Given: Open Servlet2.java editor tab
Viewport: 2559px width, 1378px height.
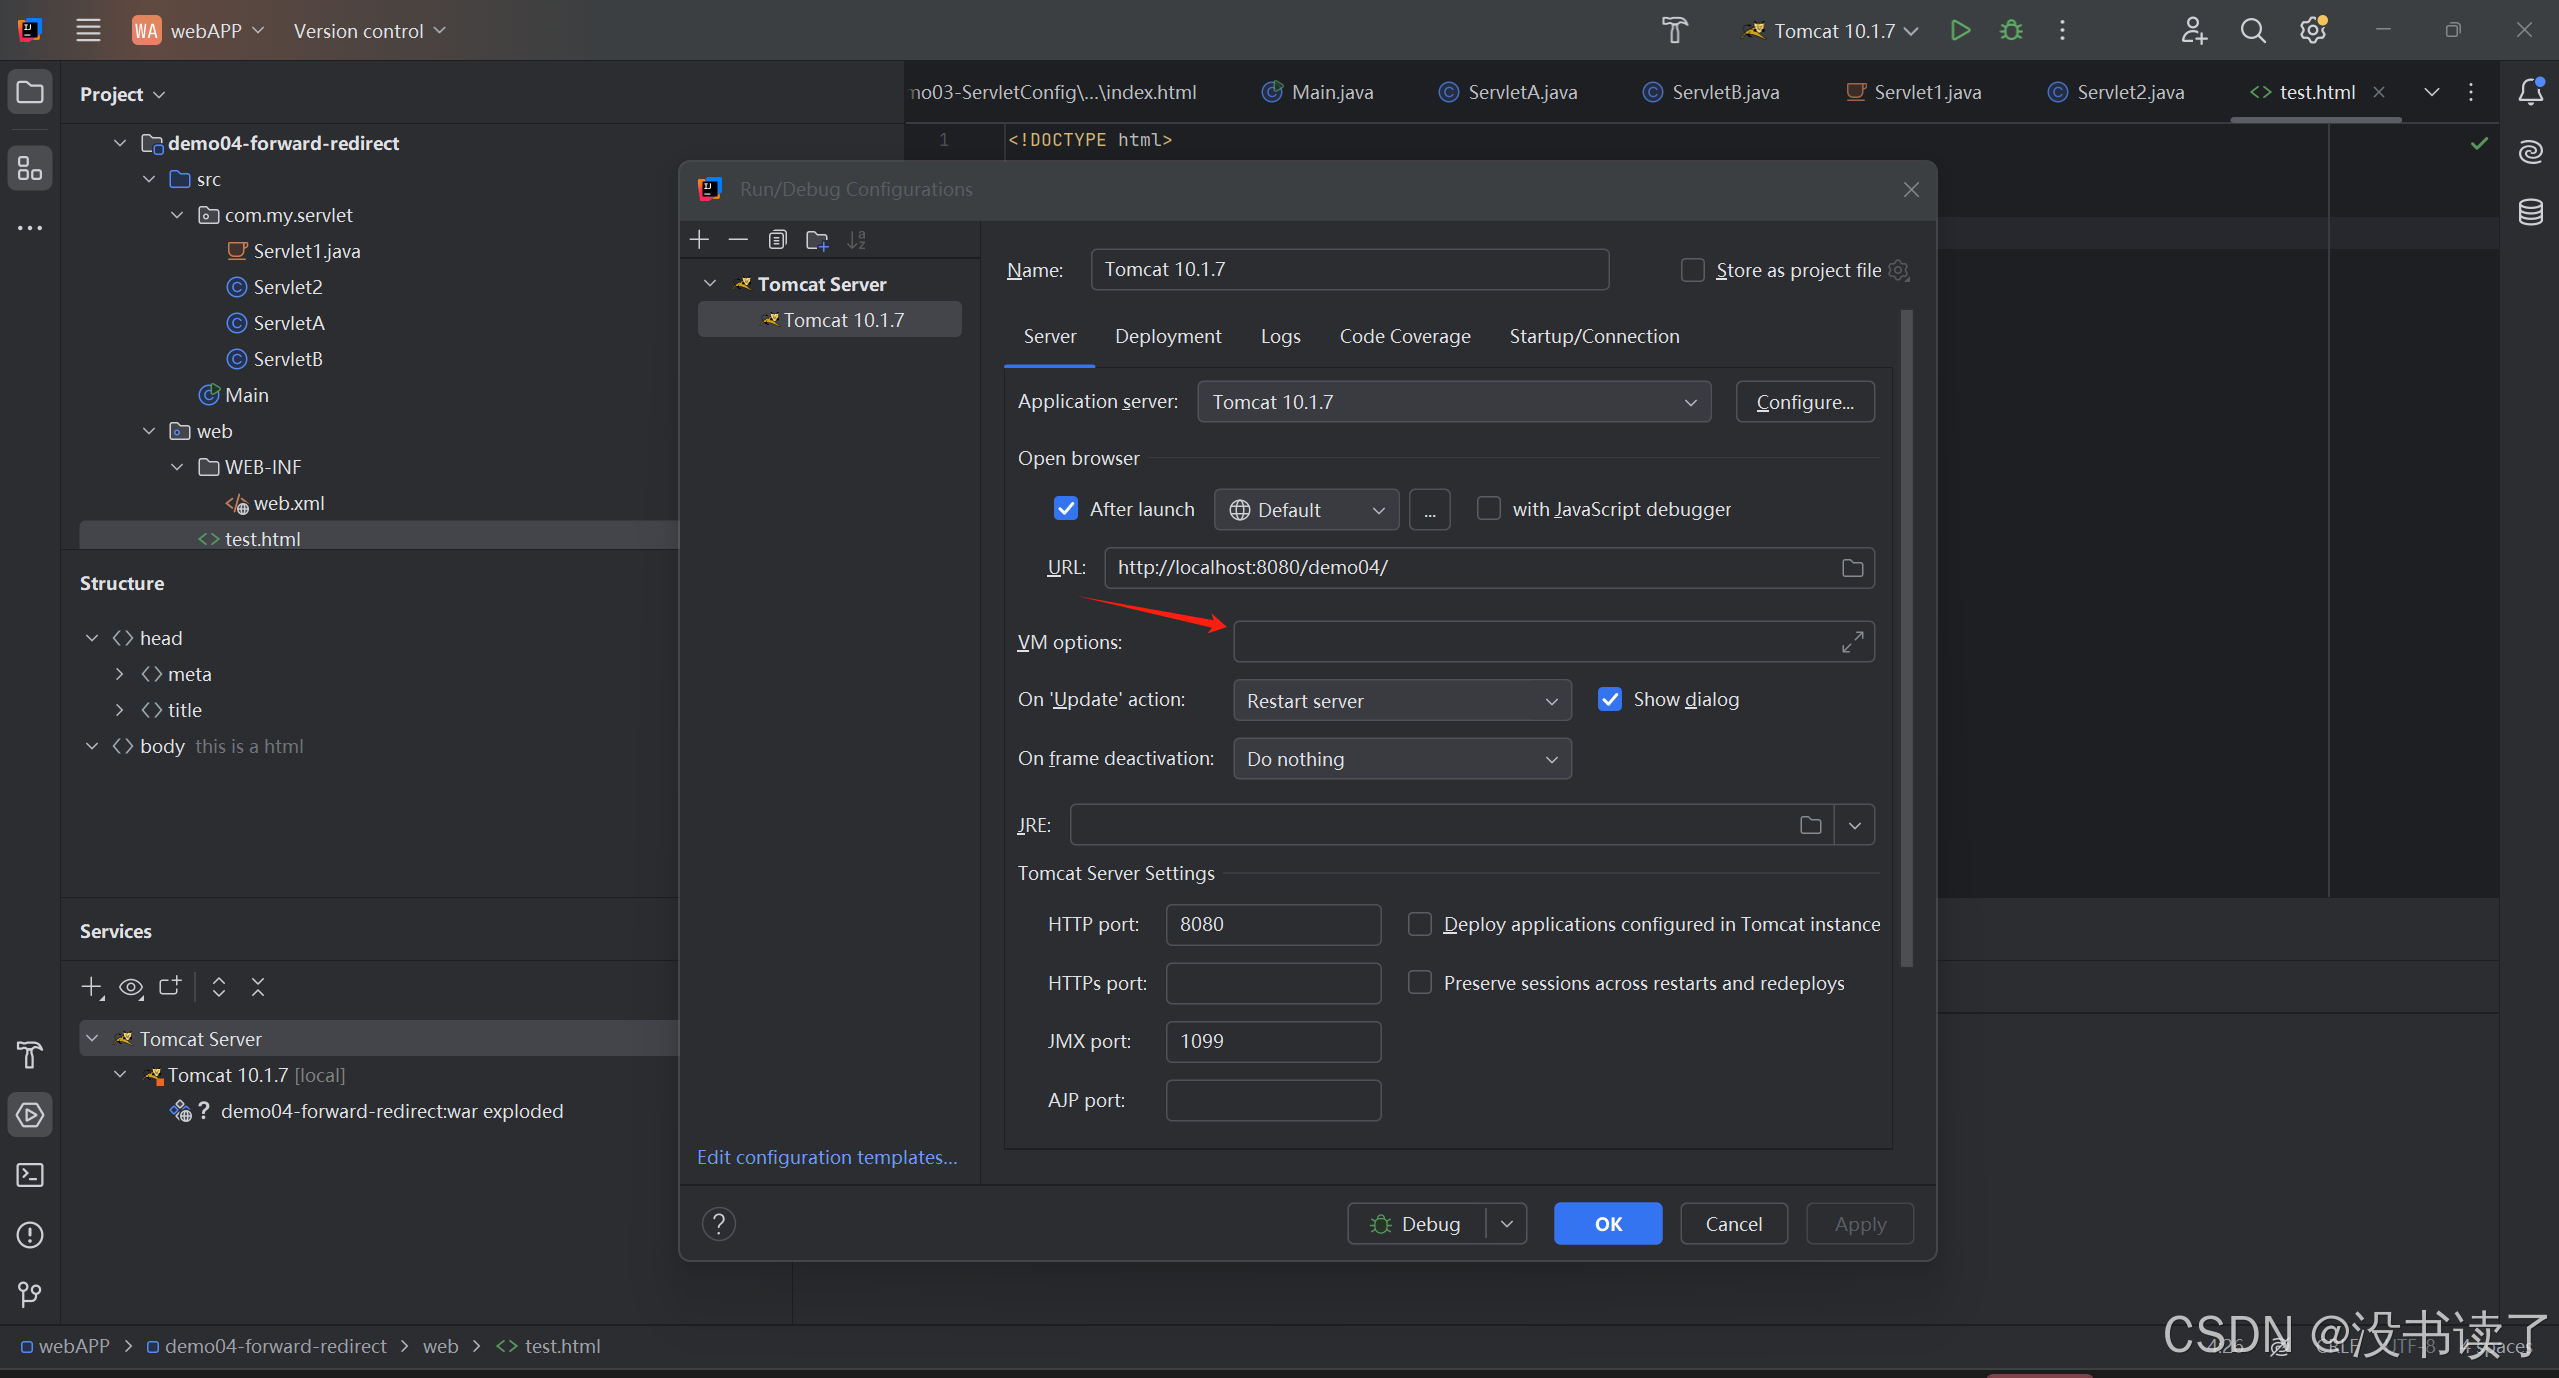Looking at the screenshot, I should (2116, 92).
